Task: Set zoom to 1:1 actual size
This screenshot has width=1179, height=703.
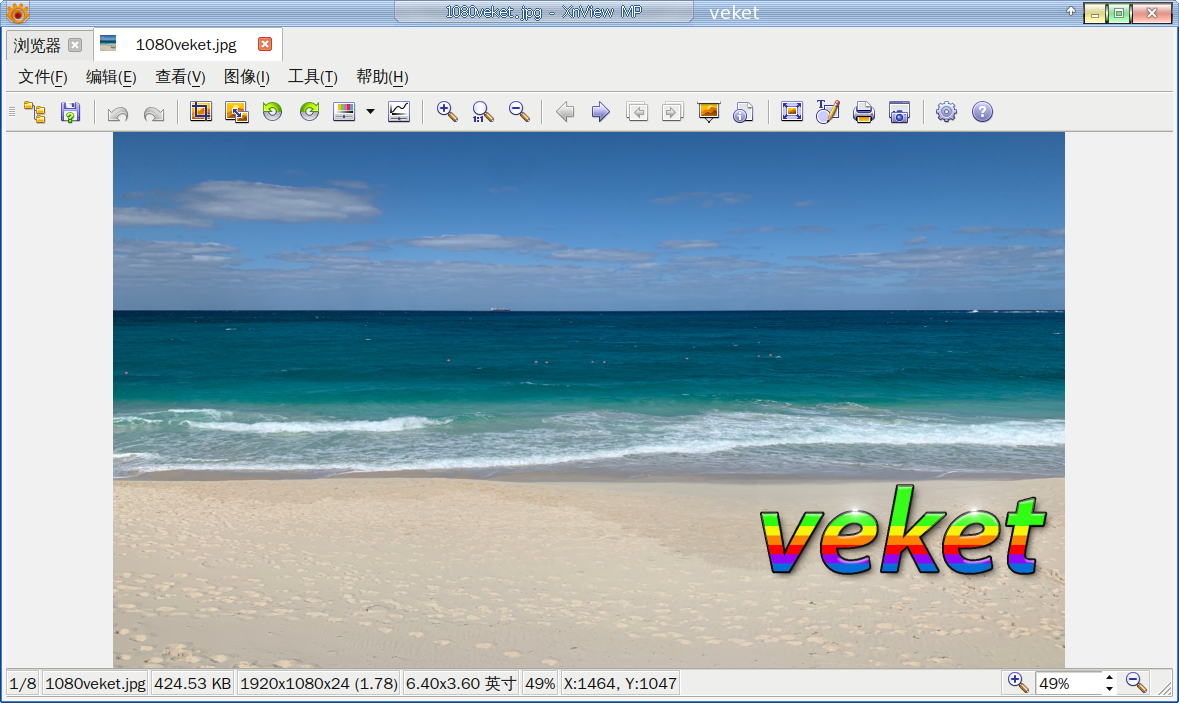Action: click(483, 112)
